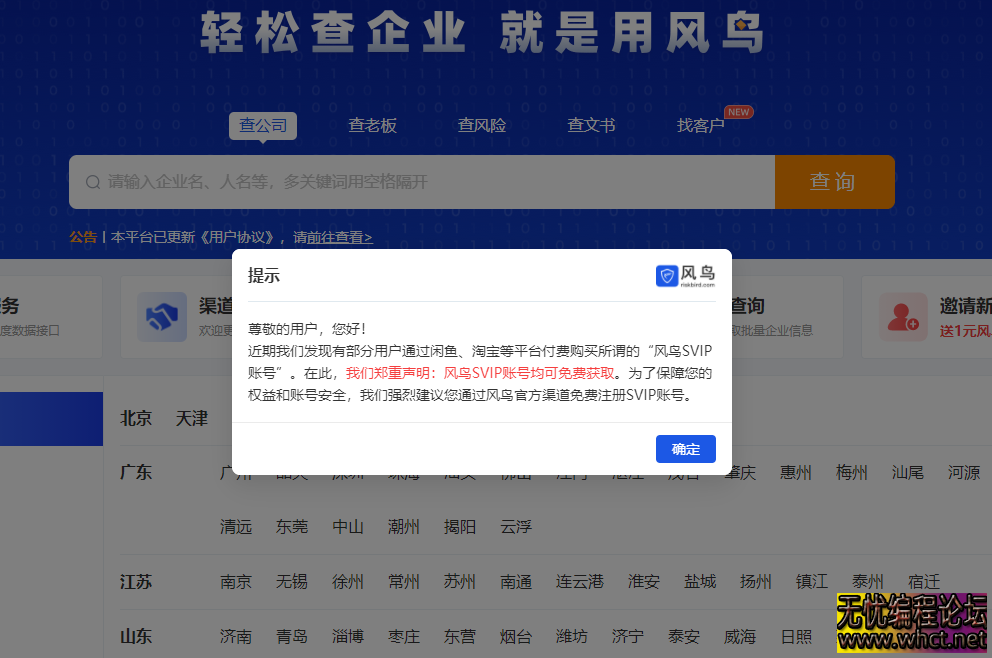Choose 扬州 under 江苏
This screenshot has height=658, width=992.
click(x=756, y=582)
